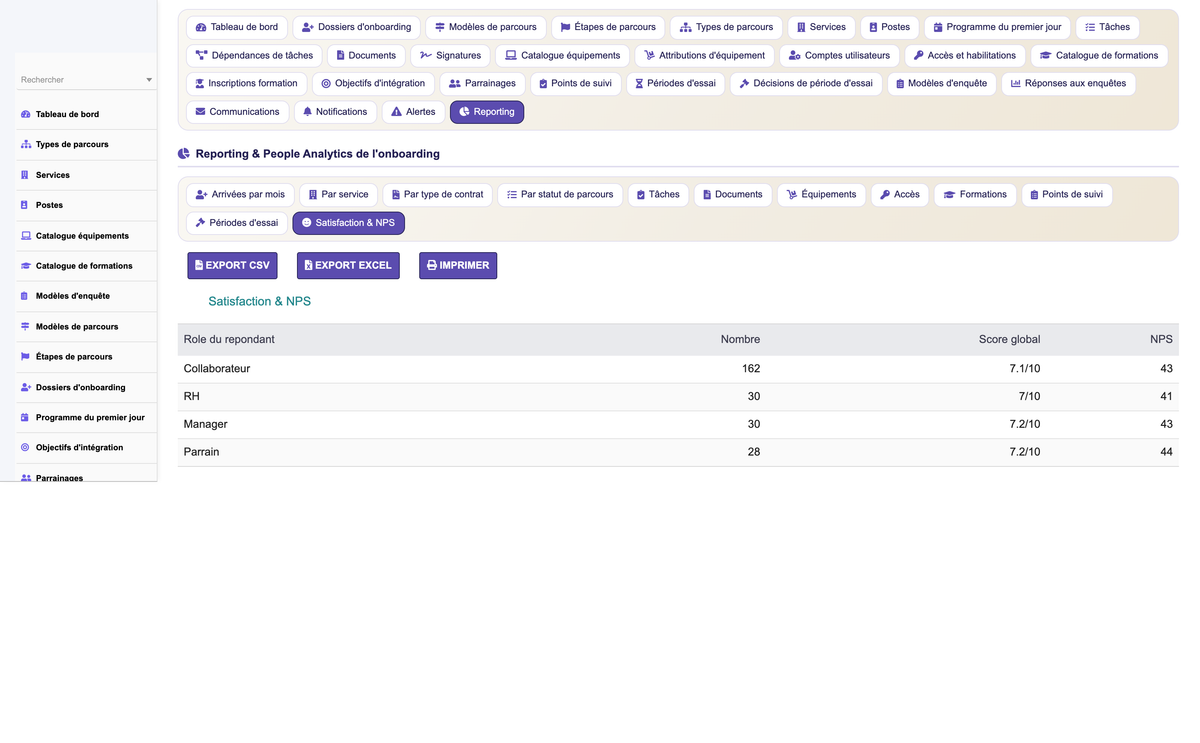Open the Documents top navigation tab
The image size is (1200, 743).
pos(366,55)
